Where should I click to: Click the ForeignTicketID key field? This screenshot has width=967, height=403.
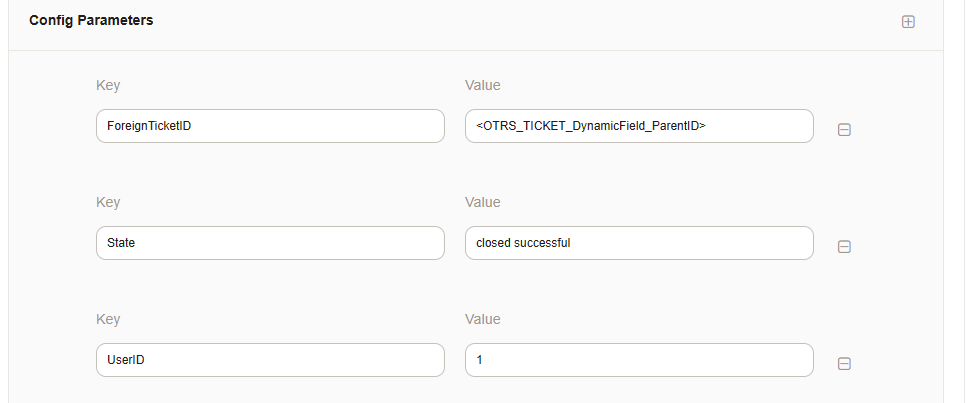click(270, 126)
